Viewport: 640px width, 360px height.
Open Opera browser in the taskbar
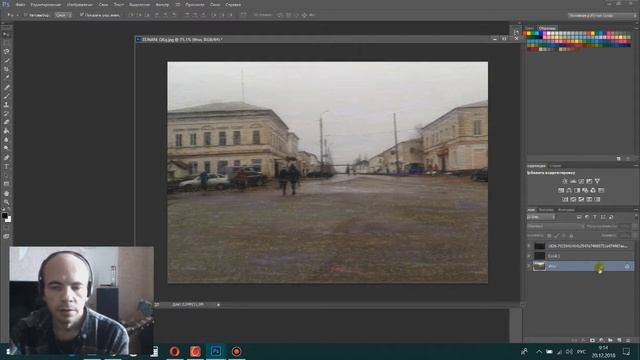[175, 351]
